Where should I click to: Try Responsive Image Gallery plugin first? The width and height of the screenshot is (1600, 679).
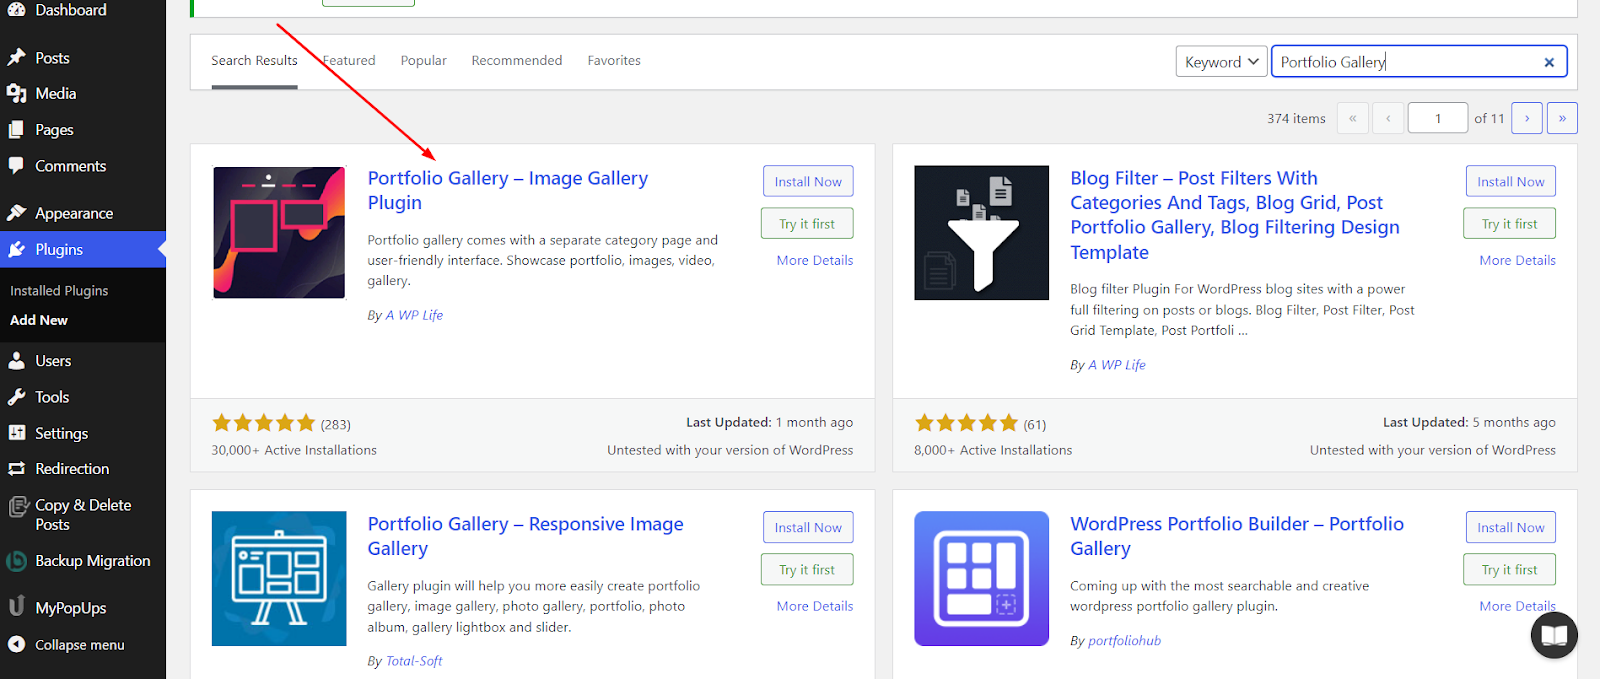point(807,570)
